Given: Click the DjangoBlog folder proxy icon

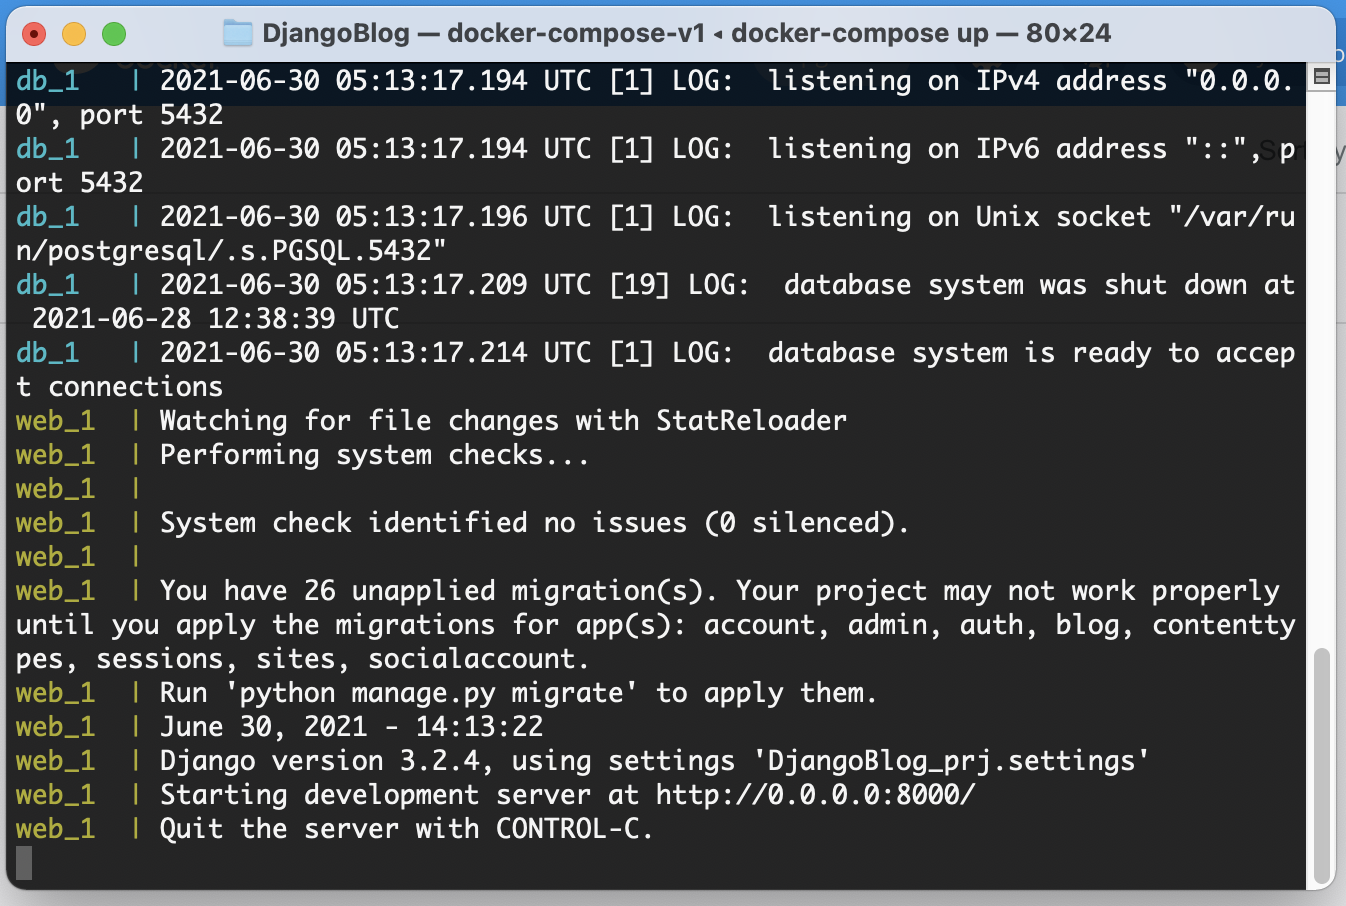Looking at the screenshot, I should (237, 33).
